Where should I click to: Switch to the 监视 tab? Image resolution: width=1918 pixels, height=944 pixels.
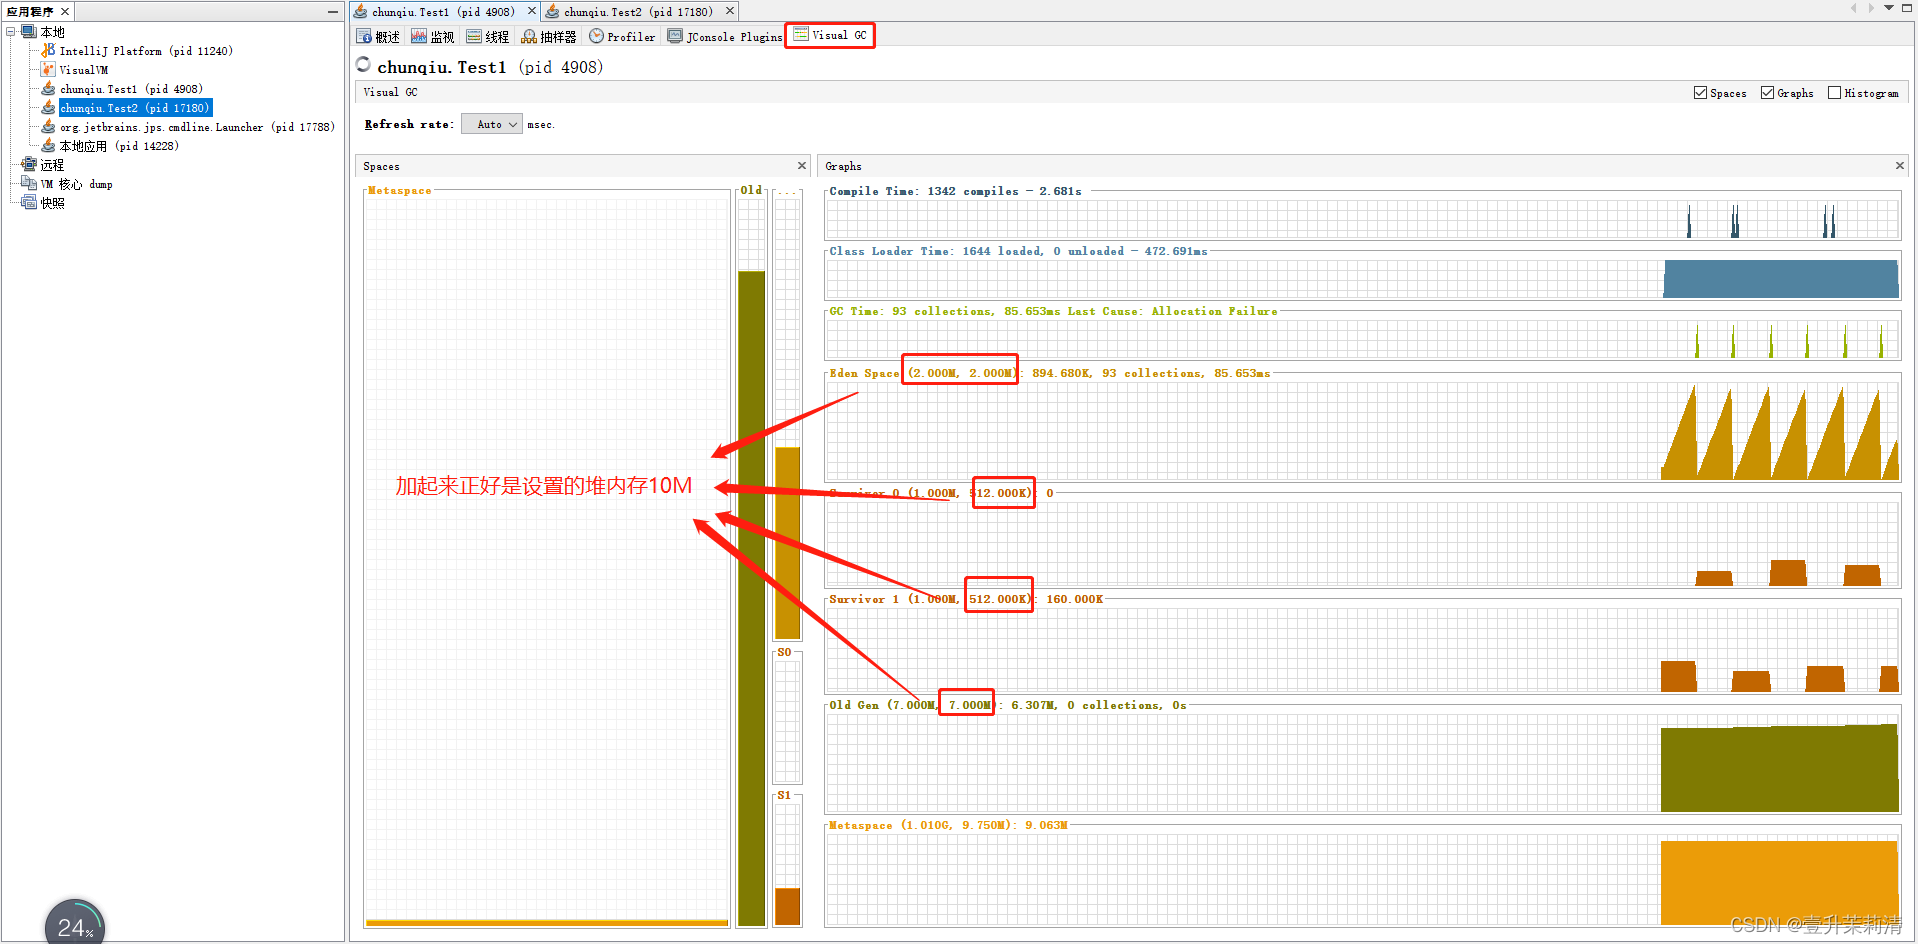coord(433,36)
